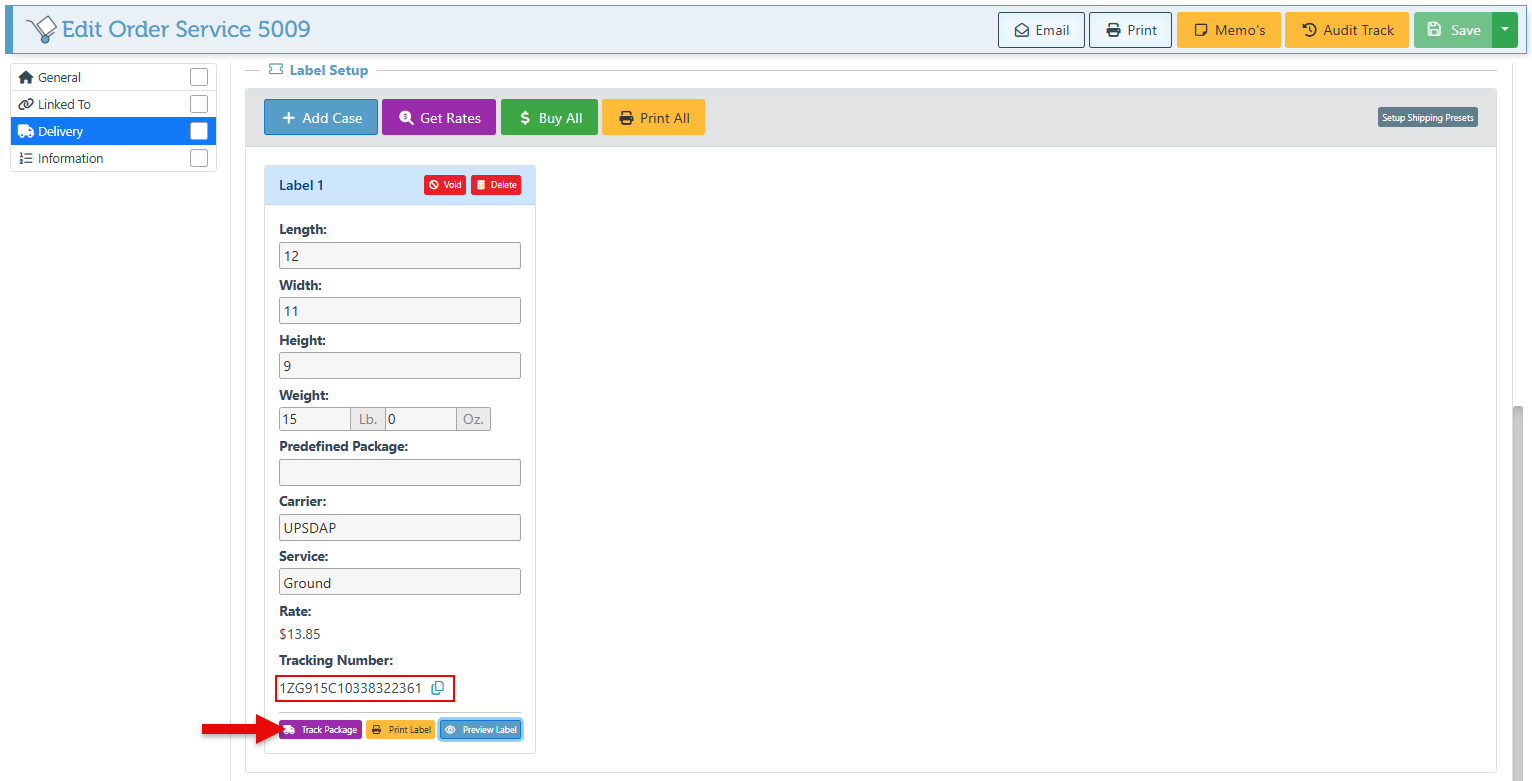
Task: Click the Length input field
Action: (x=400, y=256)
